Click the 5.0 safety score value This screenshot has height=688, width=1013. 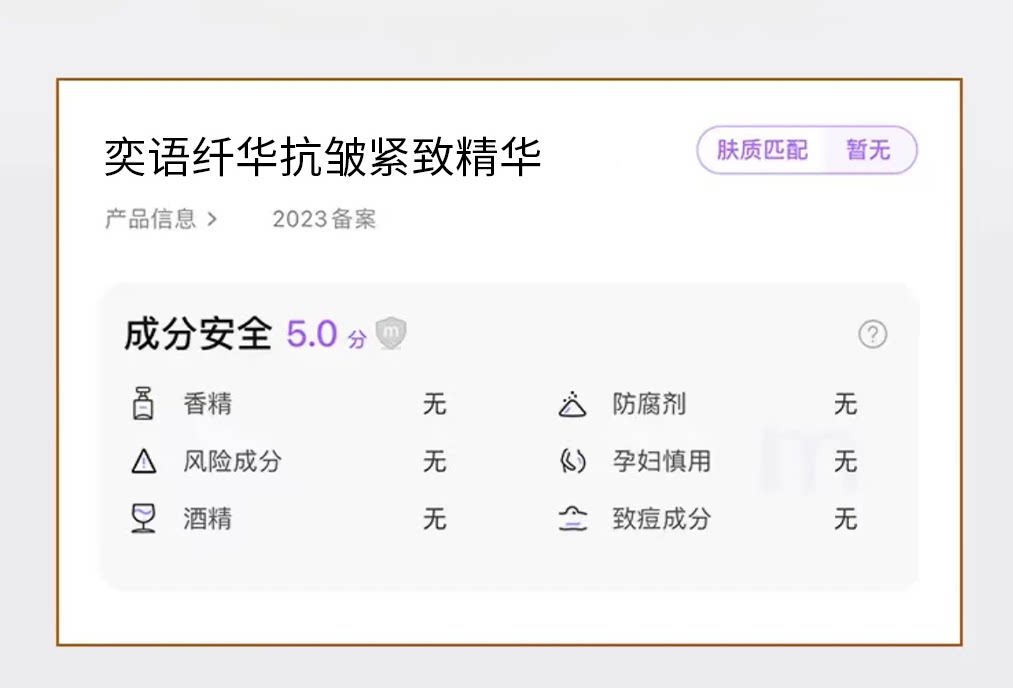coord(312,334)
